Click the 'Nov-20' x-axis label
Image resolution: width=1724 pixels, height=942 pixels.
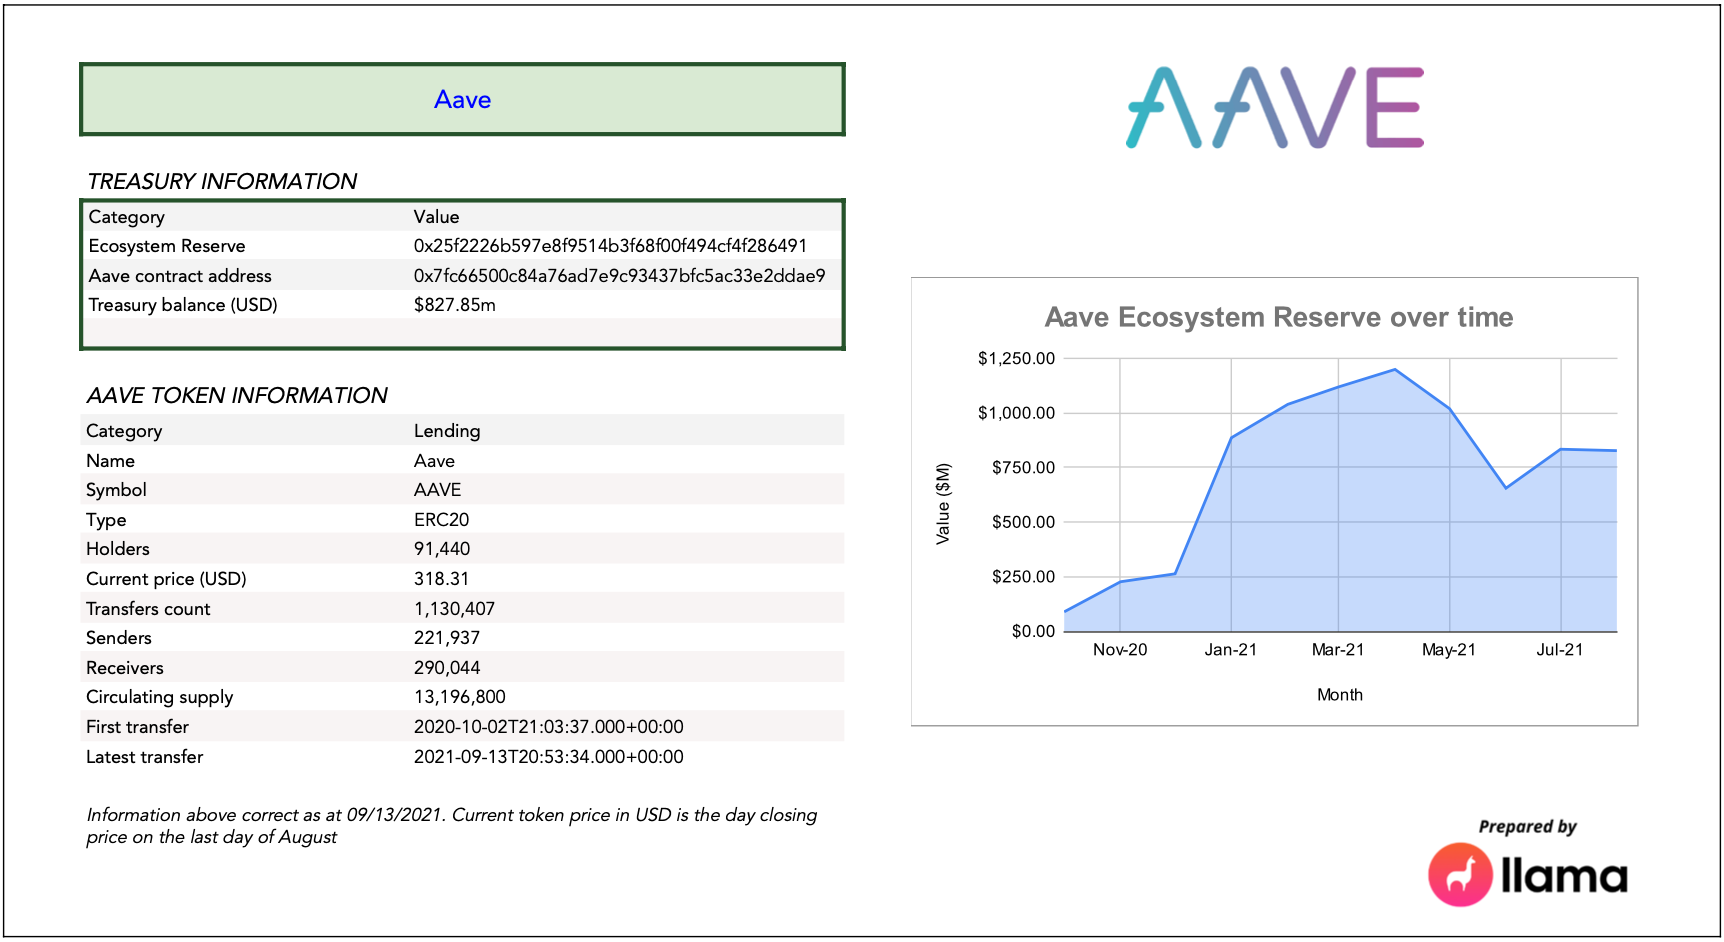point(1120,650)
